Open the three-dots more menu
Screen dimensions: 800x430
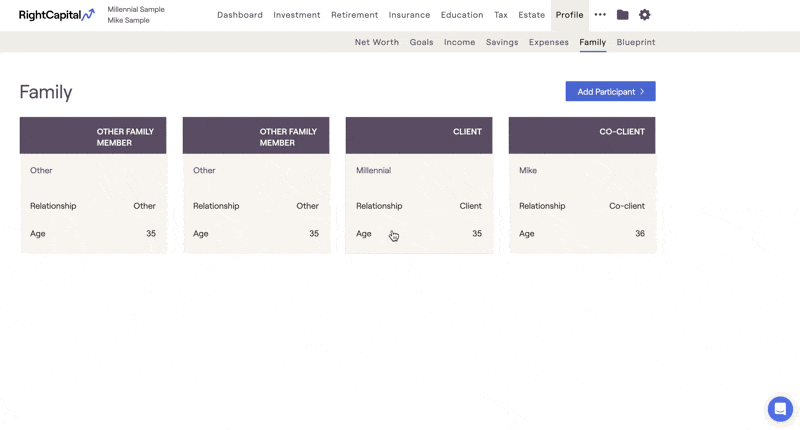coord(600,15)
